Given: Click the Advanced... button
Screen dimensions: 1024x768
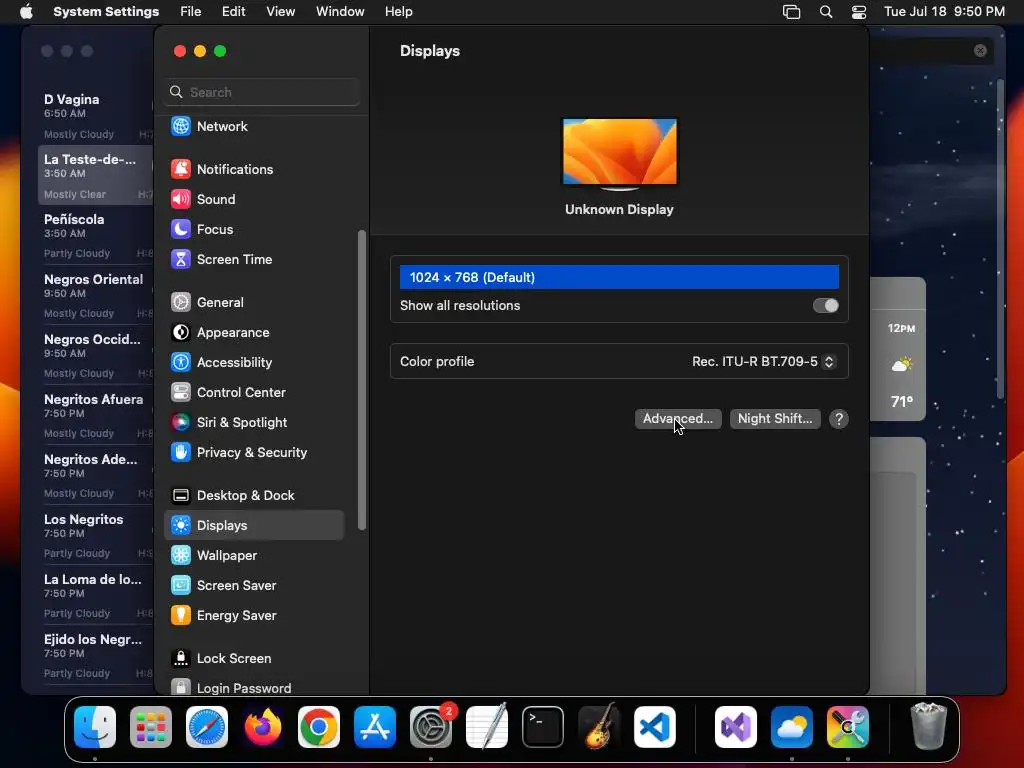Looking at the screenshot, I should 678,419.
